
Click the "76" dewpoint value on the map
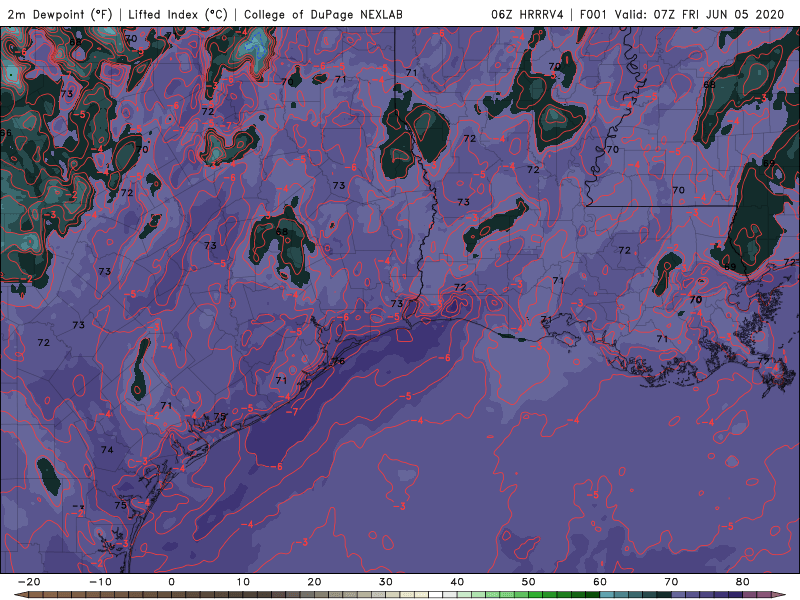coord(339,361)
